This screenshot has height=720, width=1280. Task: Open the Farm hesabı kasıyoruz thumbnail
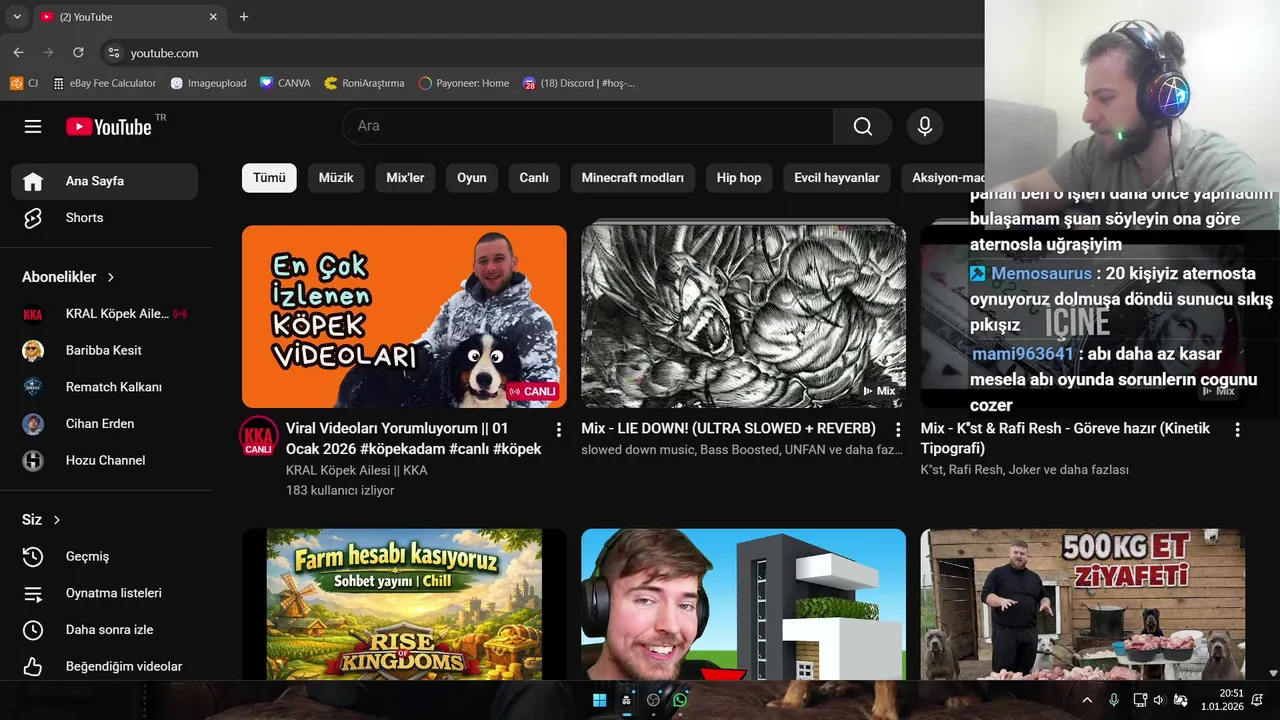[404, 604]
